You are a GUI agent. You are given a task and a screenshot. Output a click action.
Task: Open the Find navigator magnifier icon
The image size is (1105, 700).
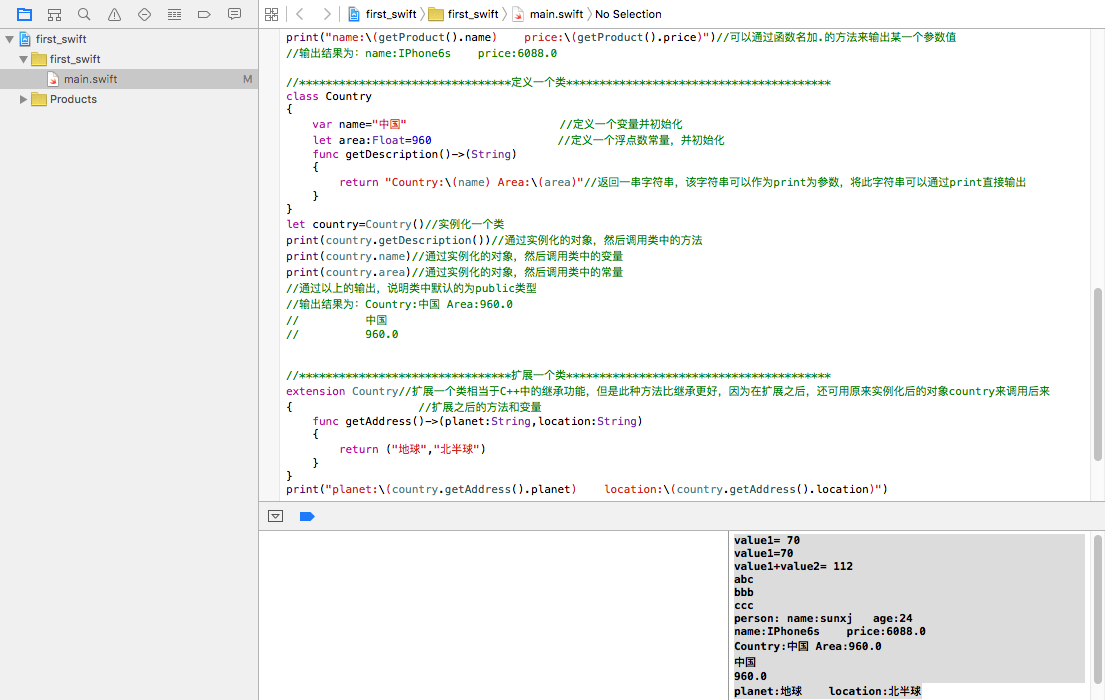pos(84,14)
